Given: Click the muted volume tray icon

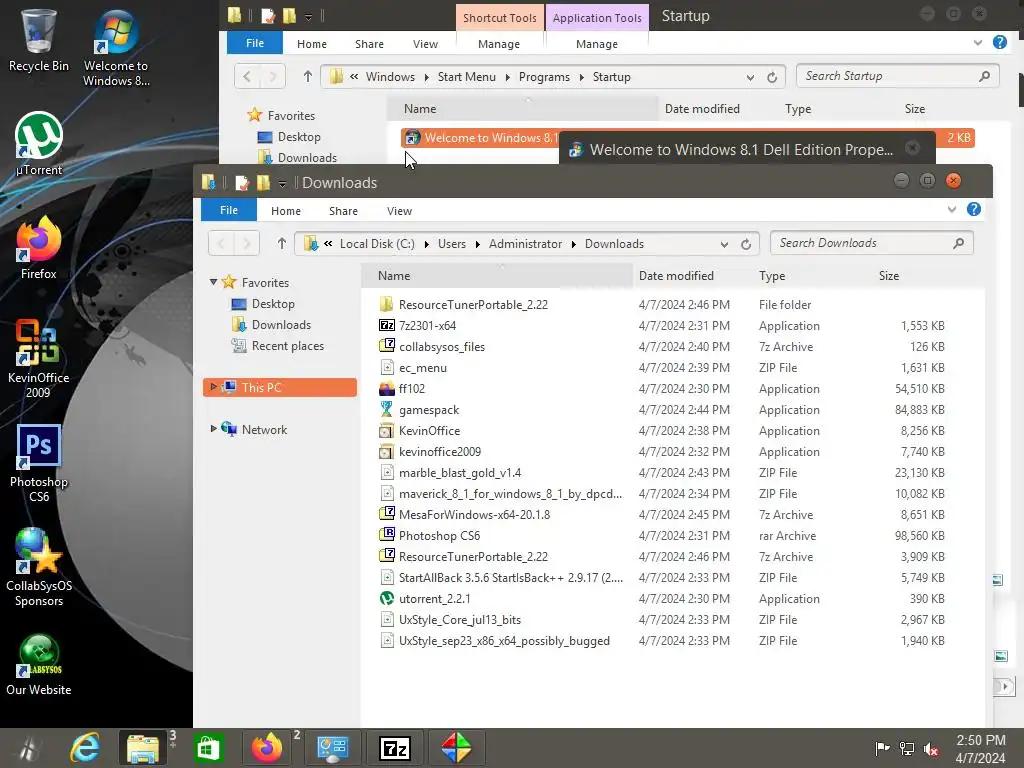Looking at the screenshot, I should tap(931, 748).
